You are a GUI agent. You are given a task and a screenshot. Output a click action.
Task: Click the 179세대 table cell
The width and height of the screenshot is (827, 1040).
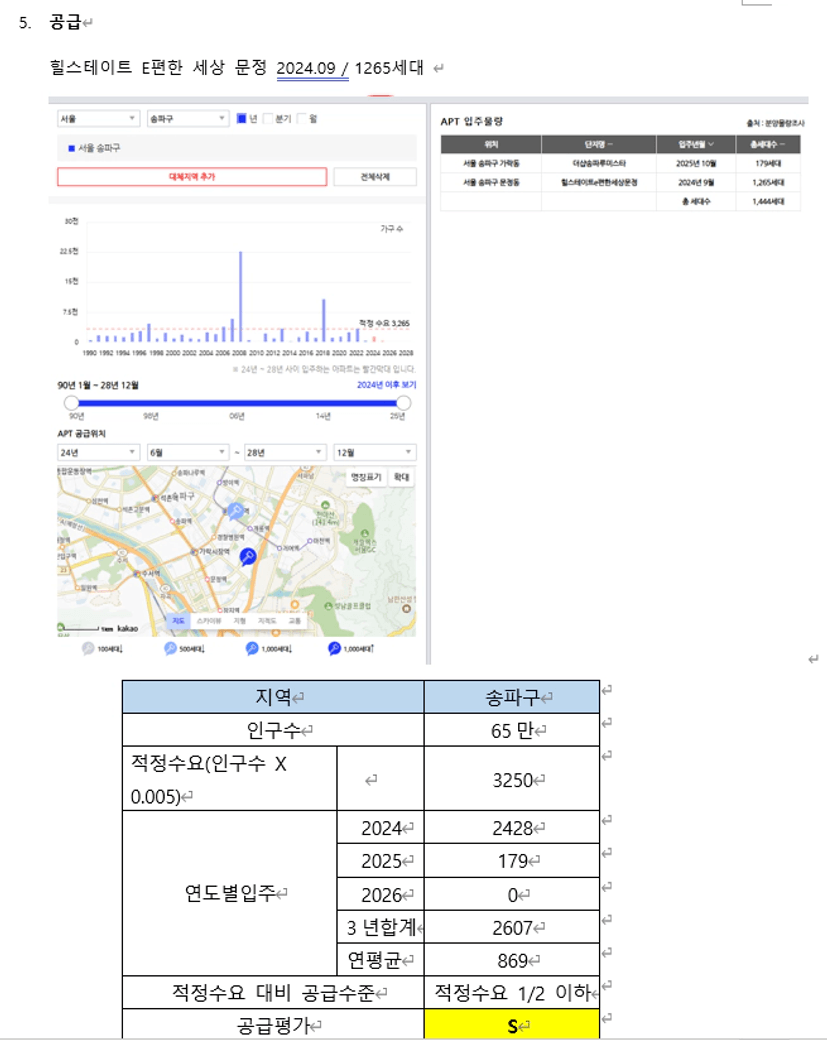tap(768, 163)
